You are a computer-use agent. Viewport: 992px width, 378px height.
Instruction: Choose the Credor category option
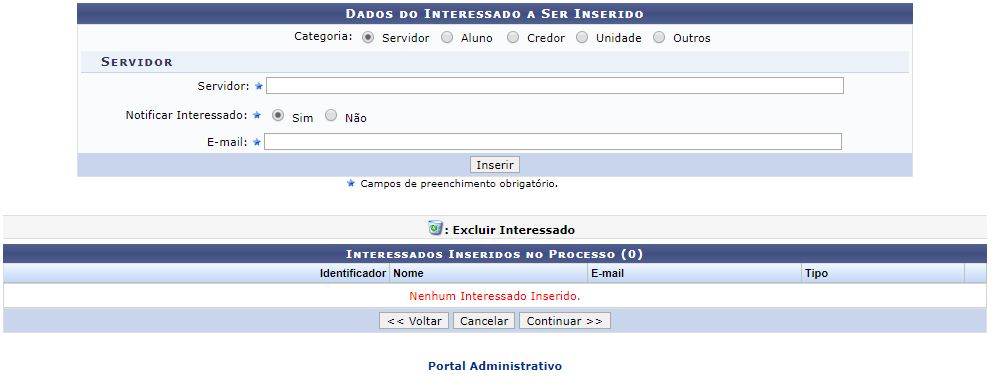(x=512, y=37)
